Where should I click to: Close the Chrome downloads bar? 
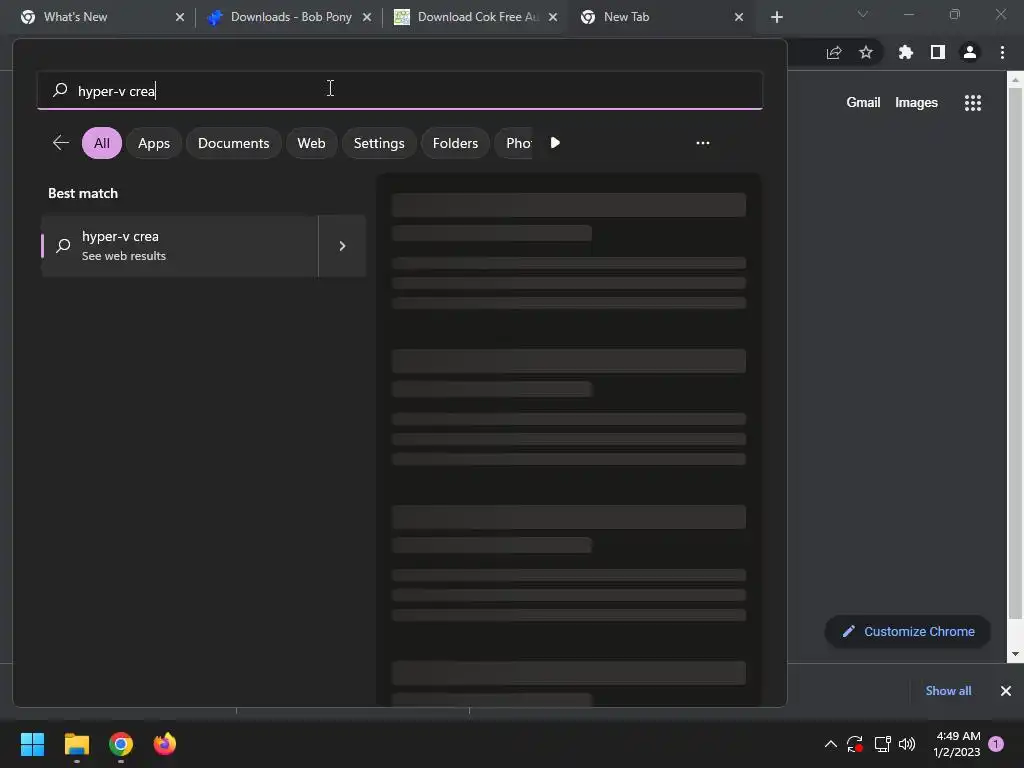pyautogui.click(x=1006, y=690)
